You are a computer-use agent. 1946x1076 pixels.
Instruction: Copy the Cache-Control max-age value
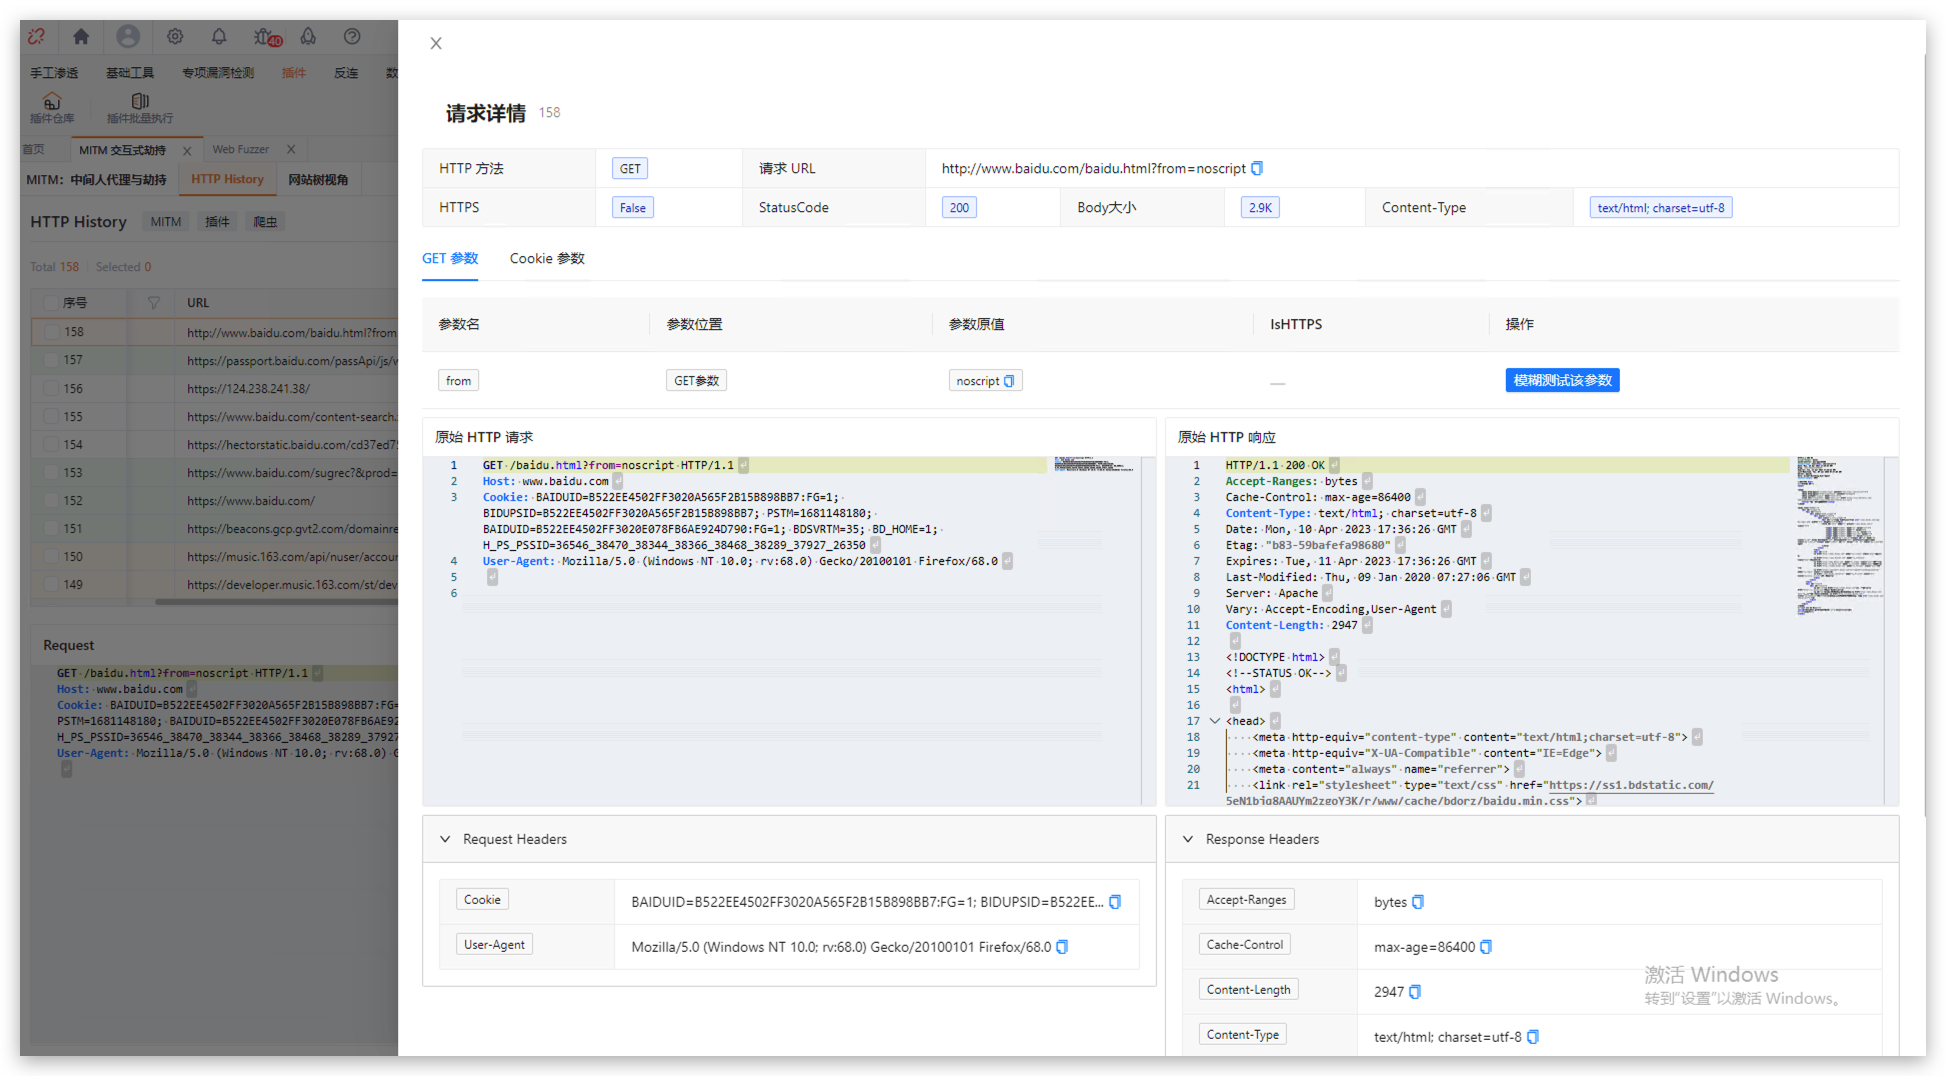click(x=1486, y=947)
